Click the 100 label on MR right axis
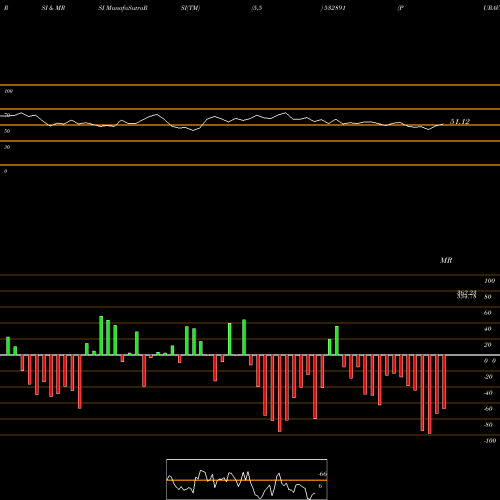 (x=489, y=281)
